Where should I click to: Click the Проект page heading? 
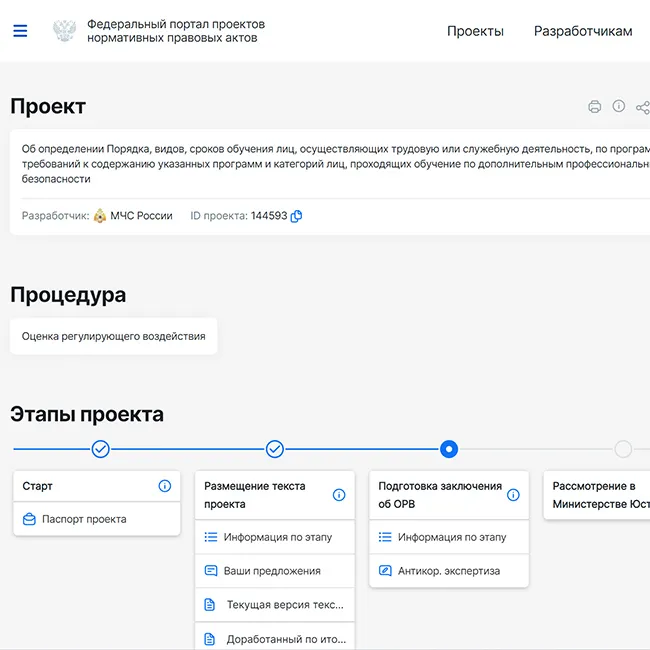(48, 106)
